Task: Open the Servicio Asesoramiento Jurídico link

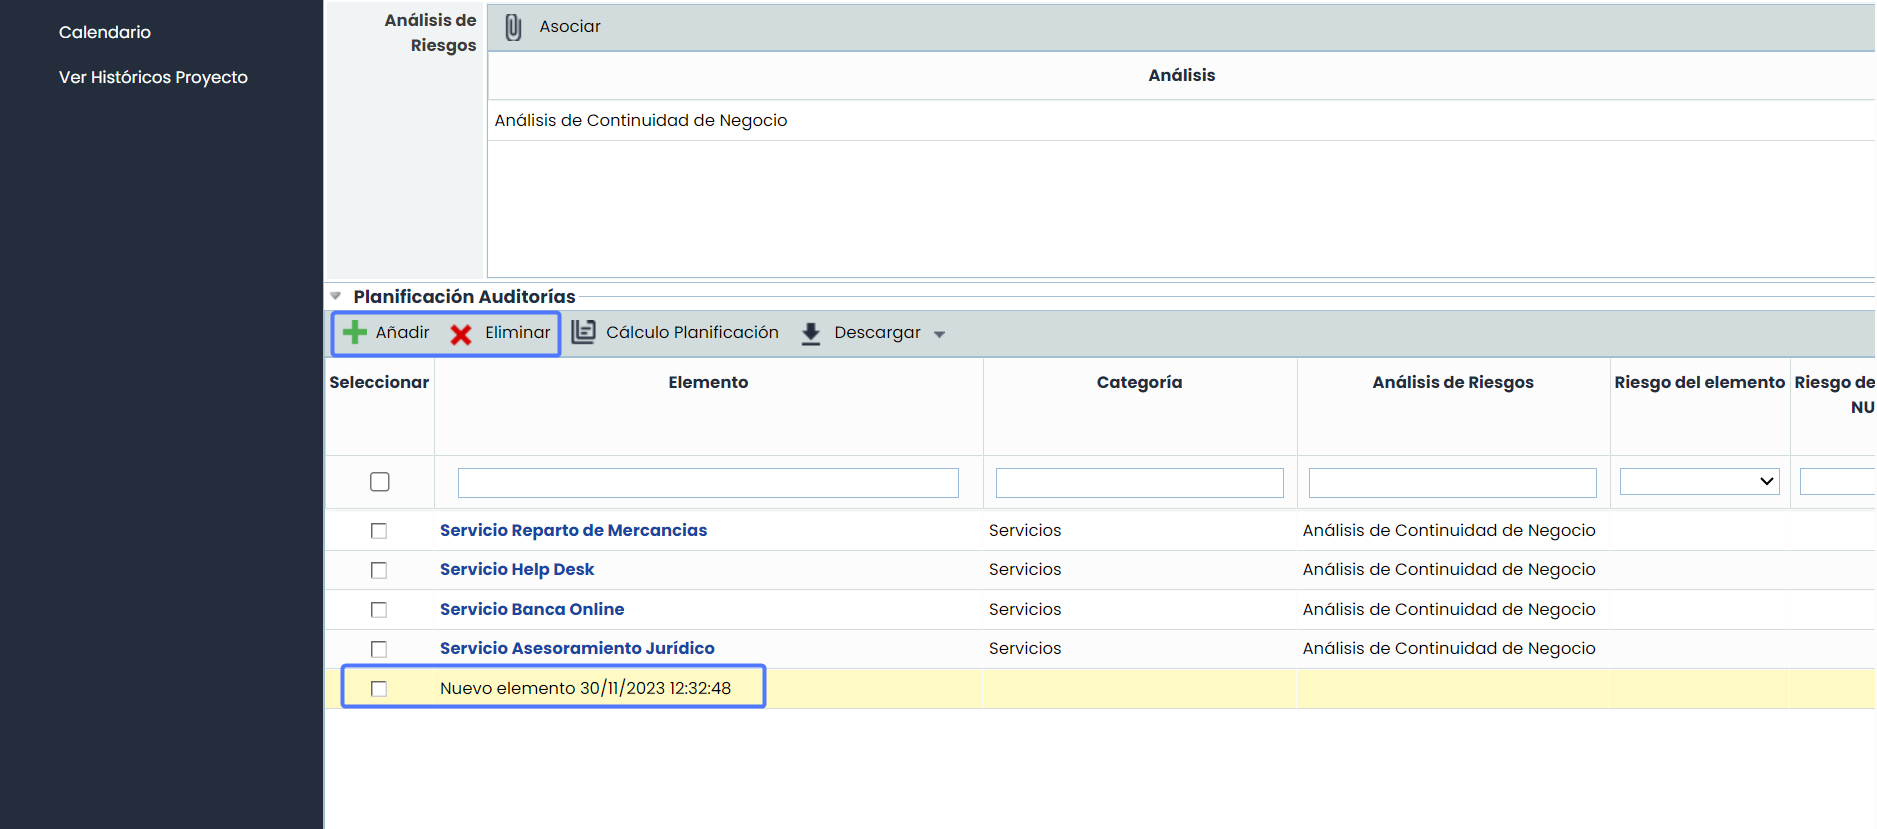Action: point(577,648)
